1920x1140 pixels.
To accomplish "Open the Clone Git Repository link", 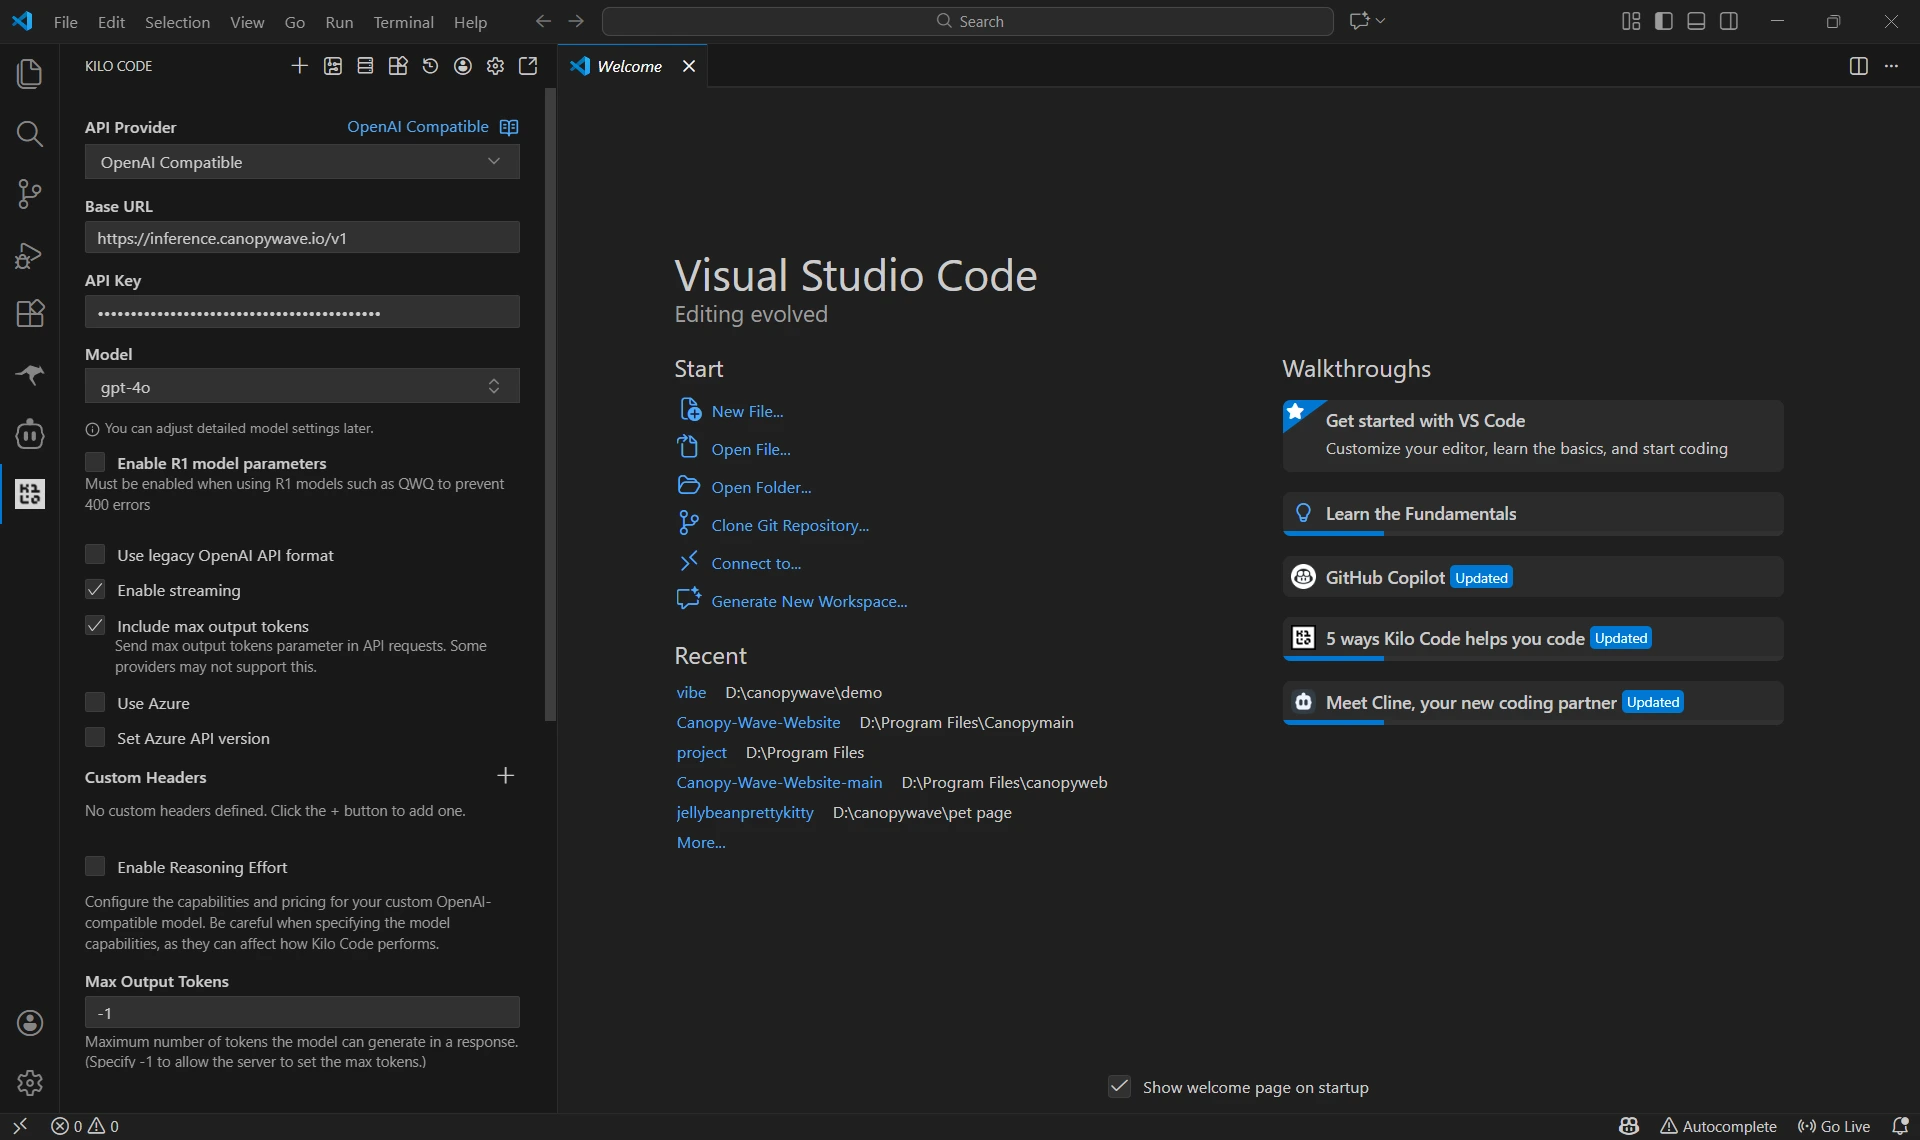I will pyautogui.click(x=790, y=524).
